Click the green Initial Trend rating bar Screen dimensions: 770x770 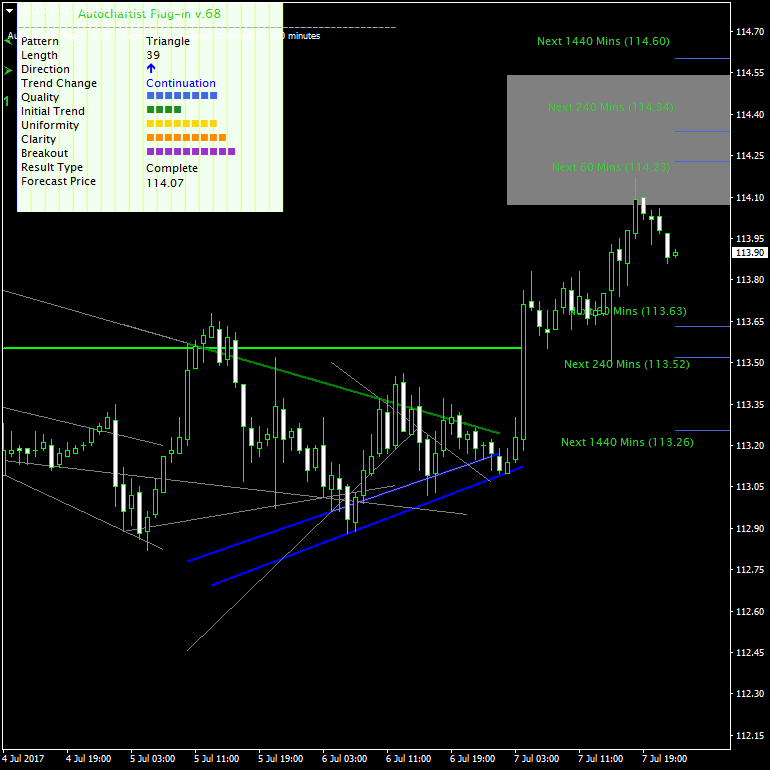pos(163,110)
